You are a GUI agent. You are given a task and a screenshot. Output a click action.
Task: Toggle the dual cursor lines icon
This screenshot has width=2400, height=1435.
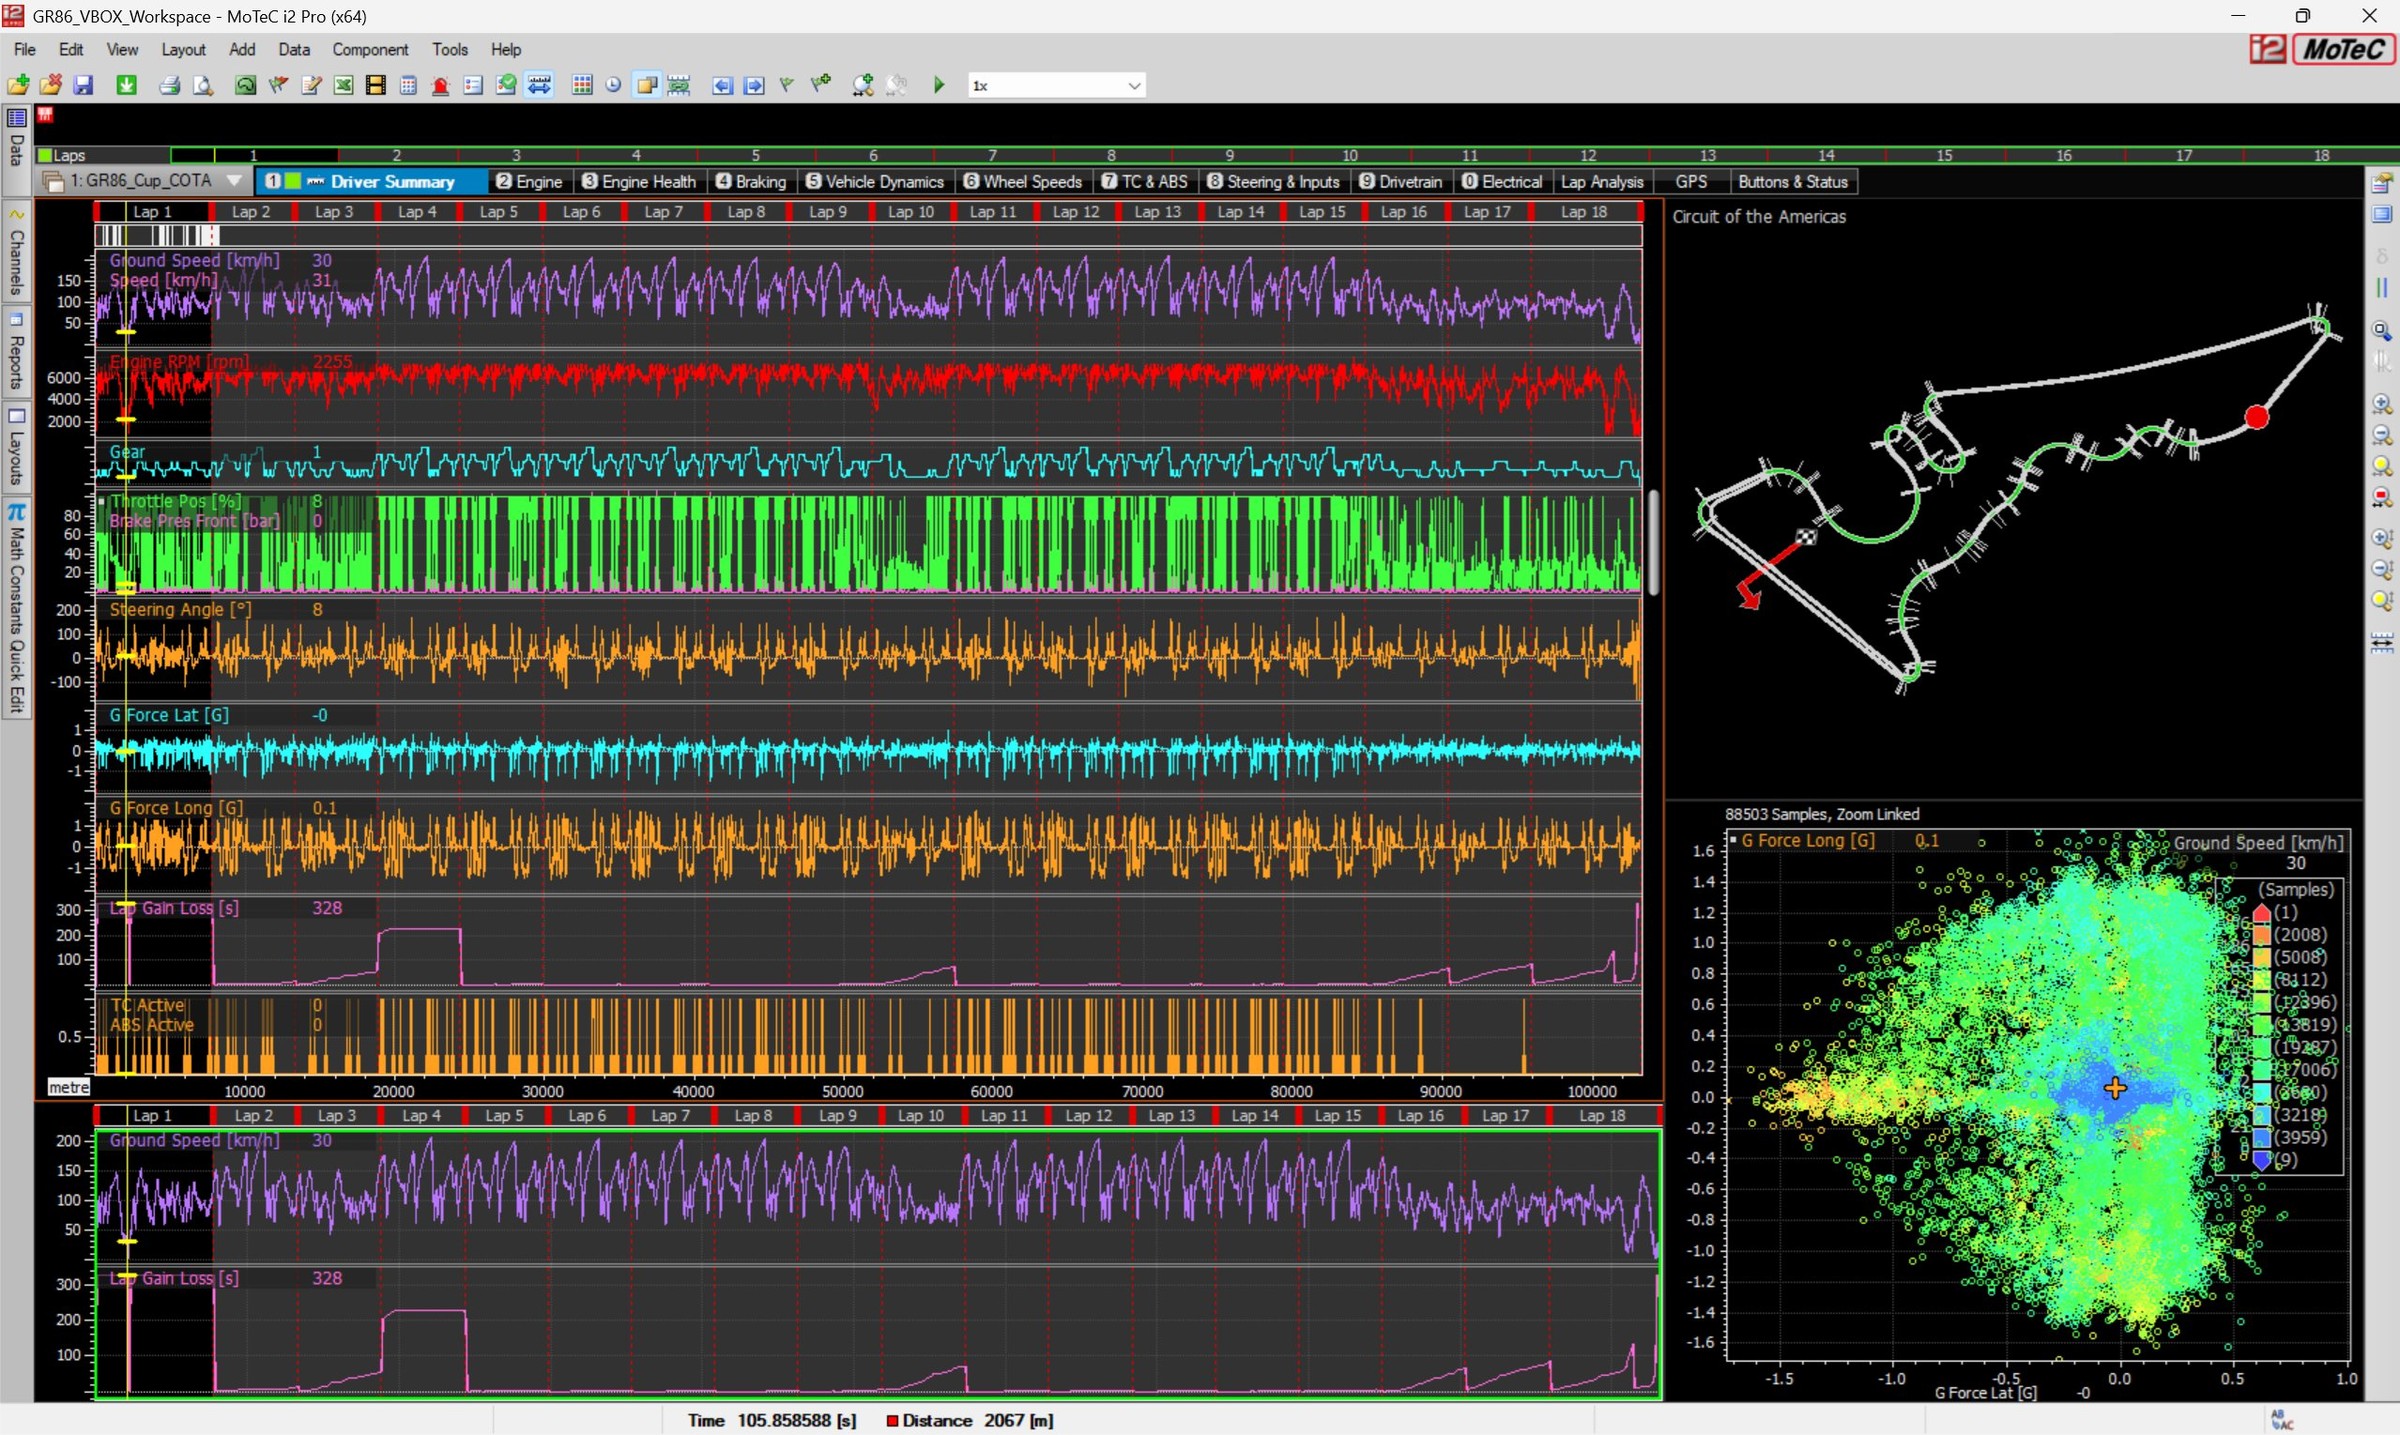[2382, 288]
